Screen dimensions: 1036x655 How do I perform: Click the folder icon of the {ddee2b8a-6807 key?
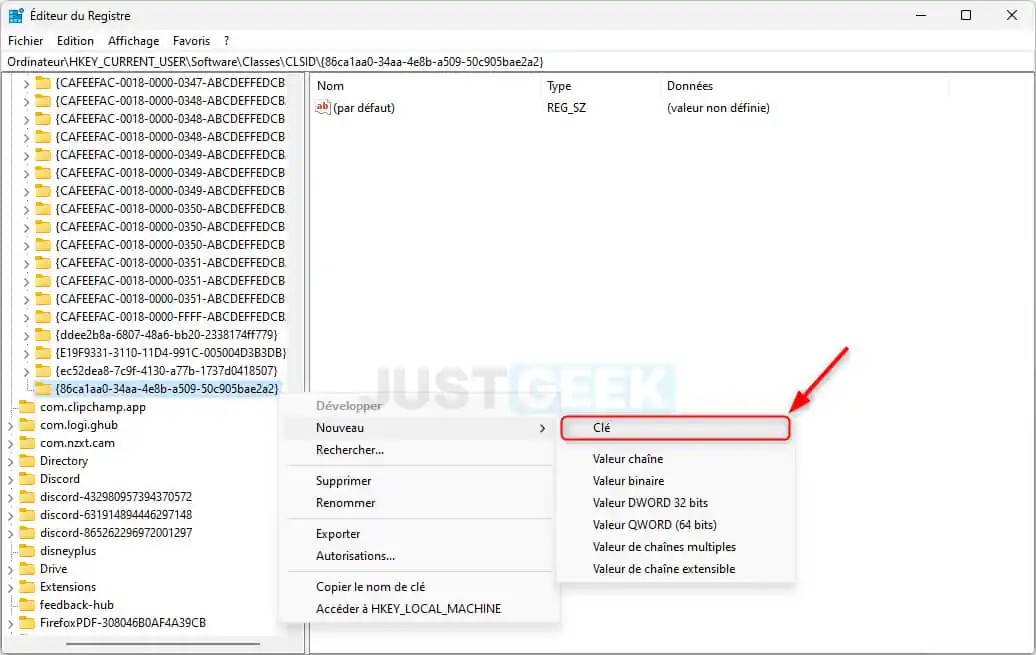click(43, 334)
